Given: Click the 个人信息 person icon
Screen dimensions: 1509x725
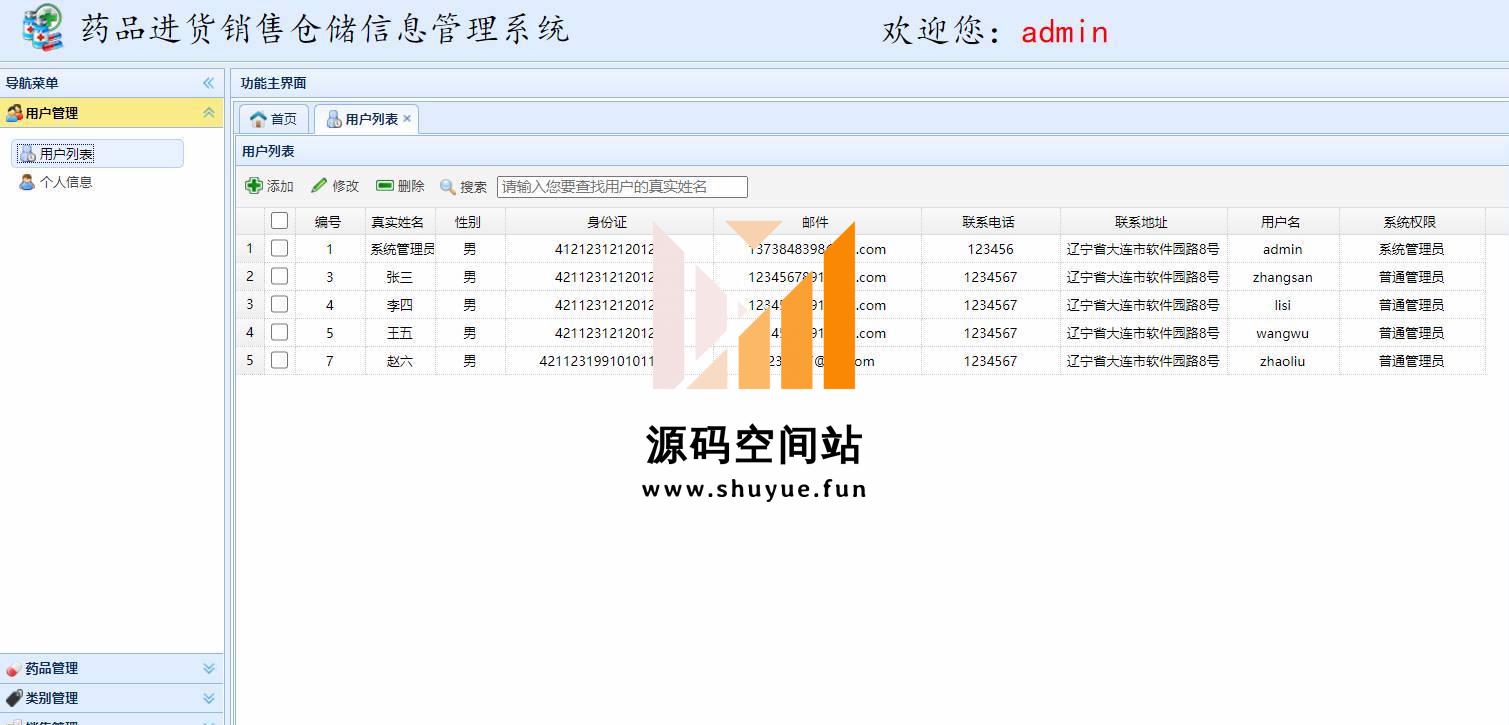Looking at the screenshot, I should pyautogui.click(x=27, y=182).
